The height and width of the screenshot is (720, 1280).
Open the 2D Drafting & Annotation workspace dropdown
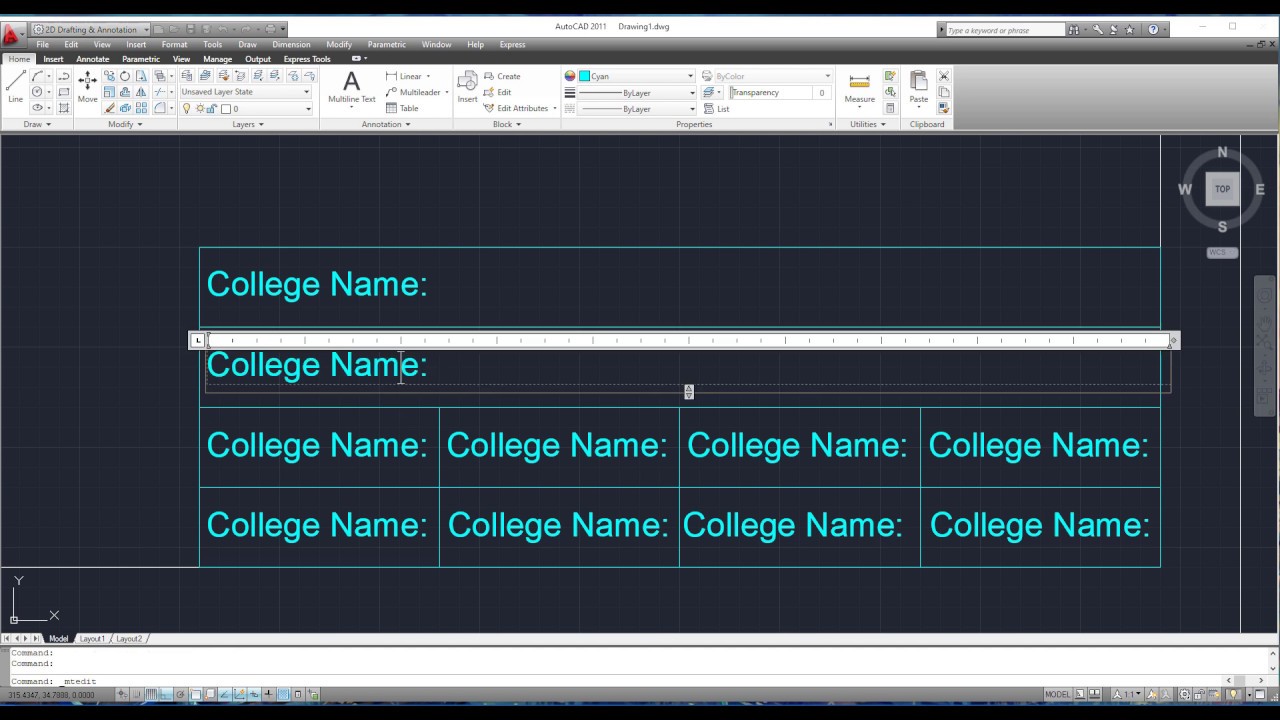coord(91,29)
